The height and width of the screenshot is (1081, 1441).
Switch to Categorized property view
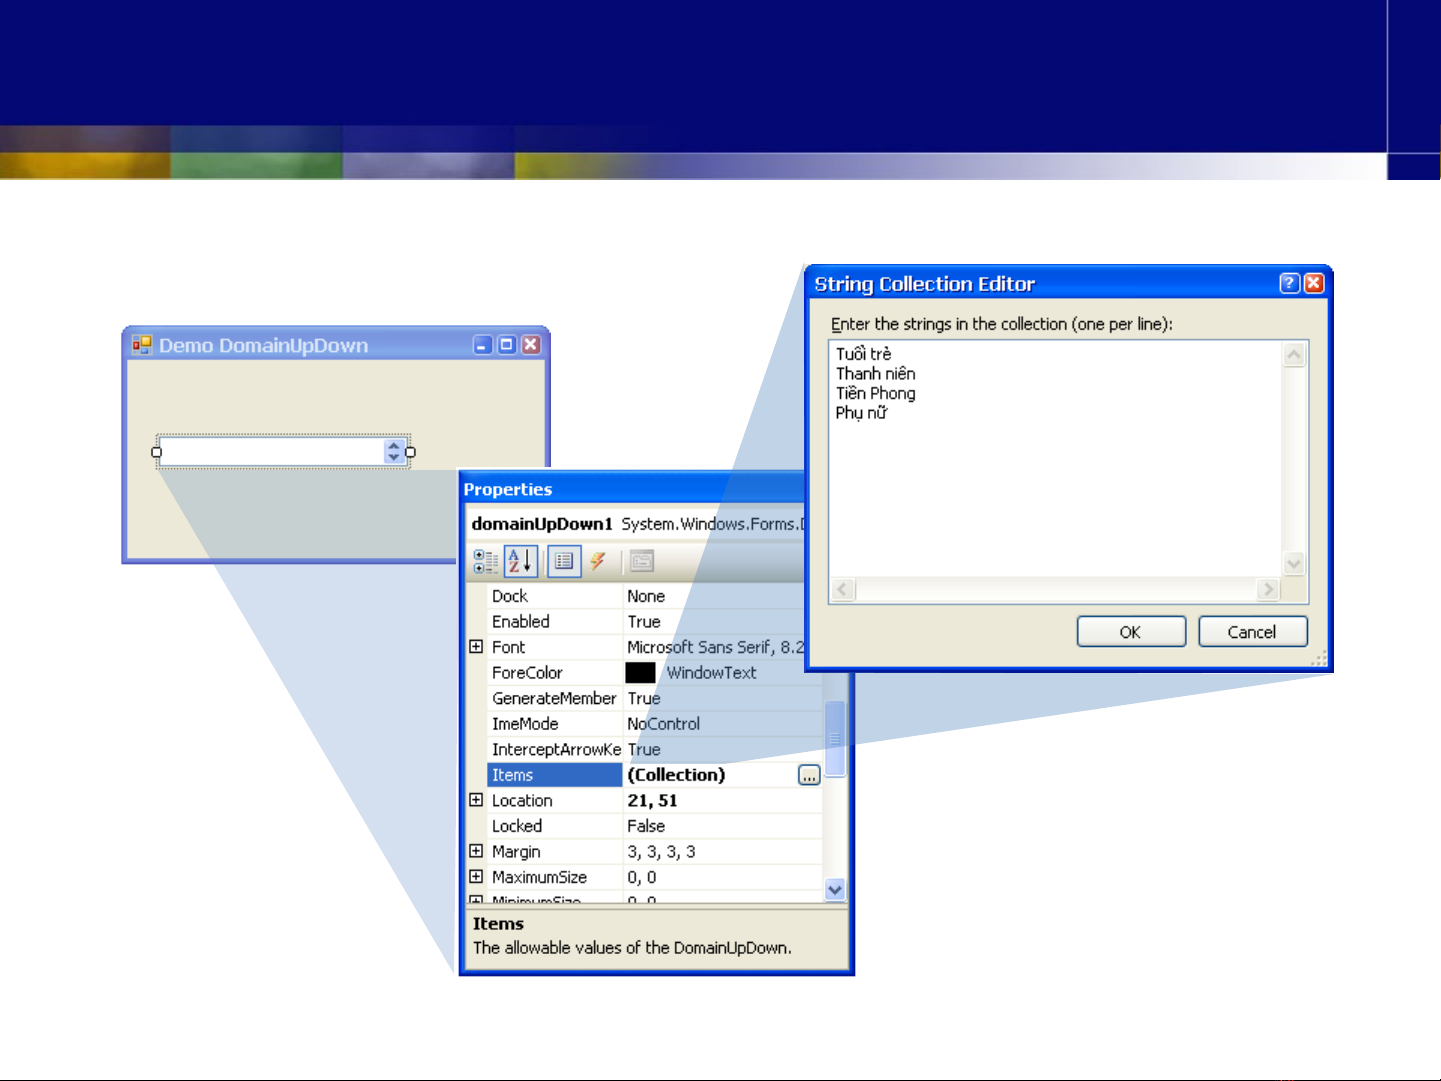pos(486,562)
